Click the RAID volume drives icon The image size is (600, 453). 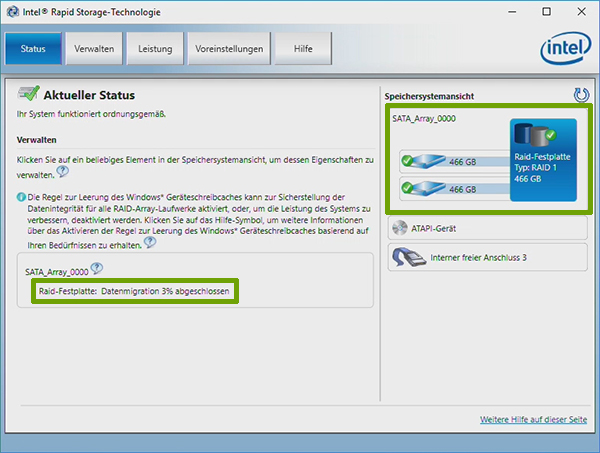click(535, 135)
